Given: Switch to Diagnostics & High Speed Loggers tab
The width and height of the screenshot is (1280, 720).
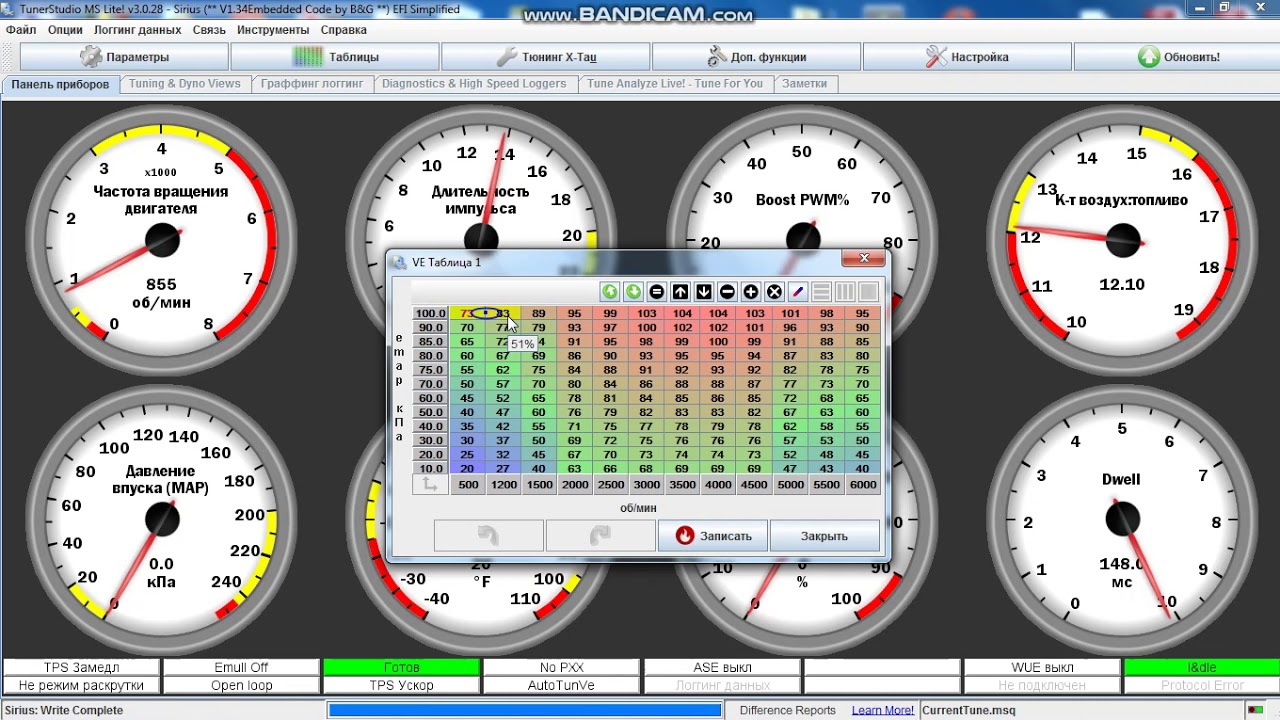Looking at the screenshot, I should 474,84.
